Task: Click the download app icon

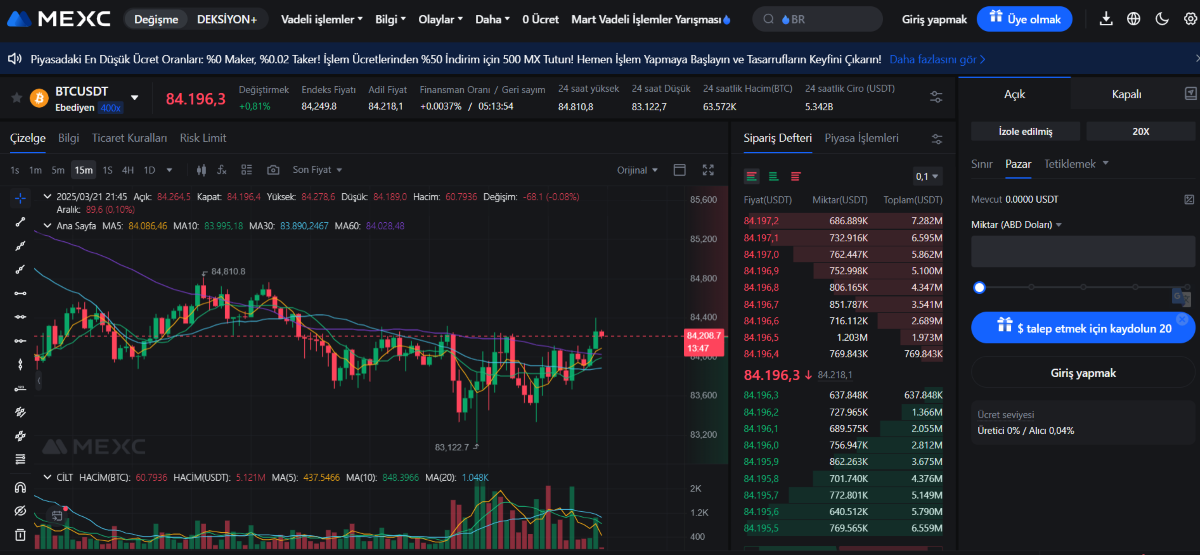Action: [1106, 19]
